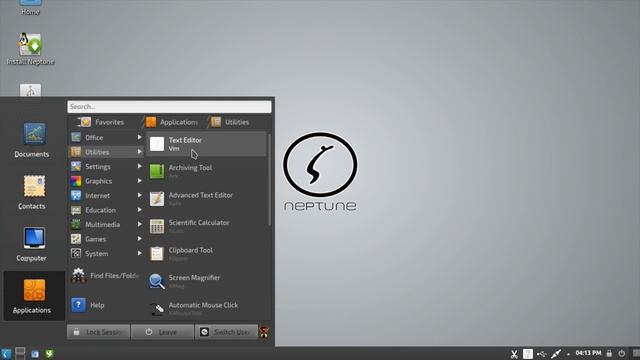
Task: Launch Text Editor Vim
Action: [206, 144]
